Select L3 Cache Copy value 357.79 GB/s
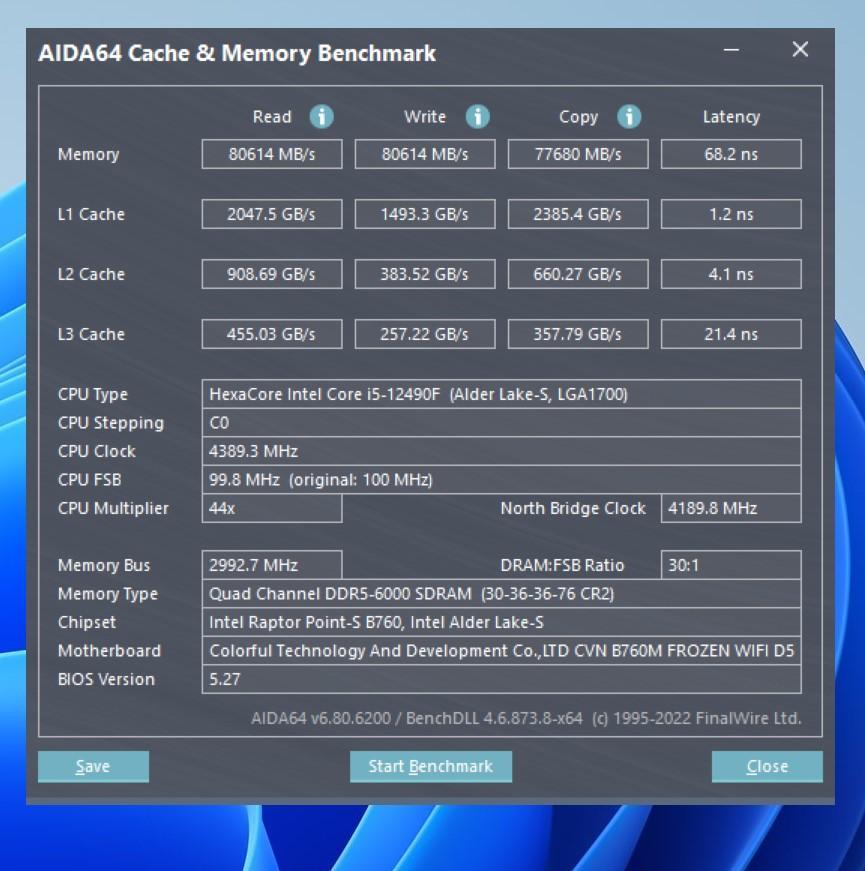This screenshot has width=865, height=871. coord(578,334)
